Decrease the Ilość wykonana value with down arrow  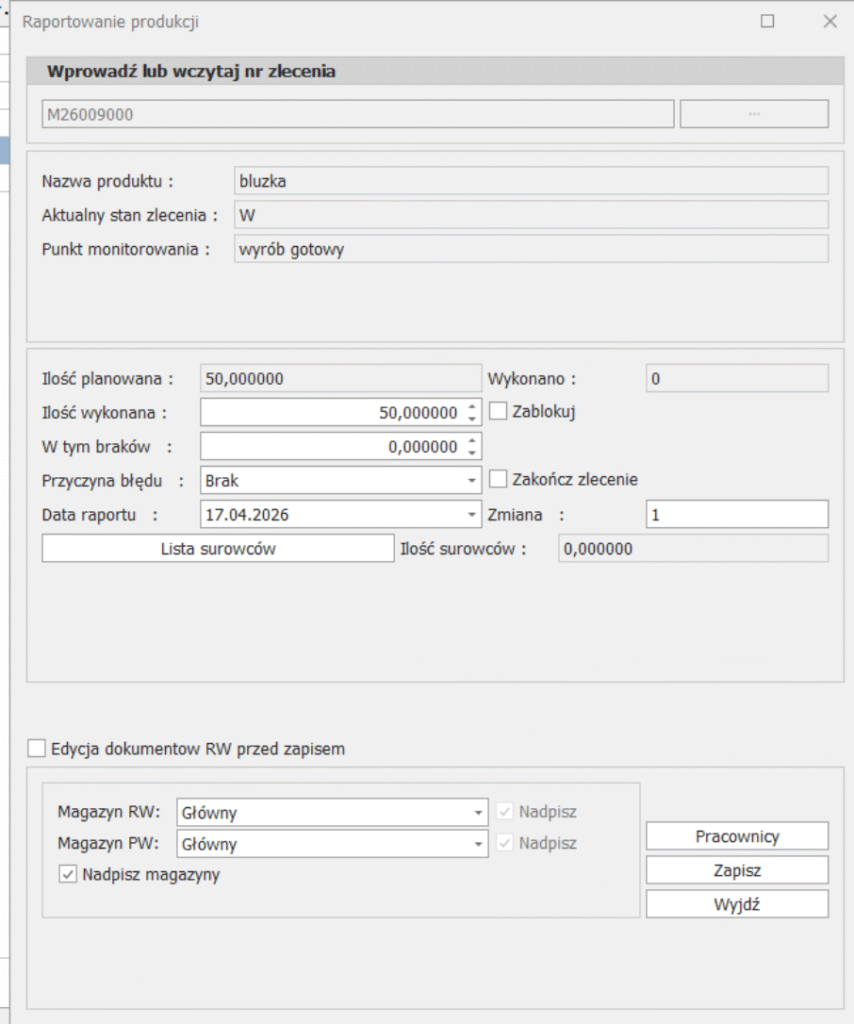(473, 418)
